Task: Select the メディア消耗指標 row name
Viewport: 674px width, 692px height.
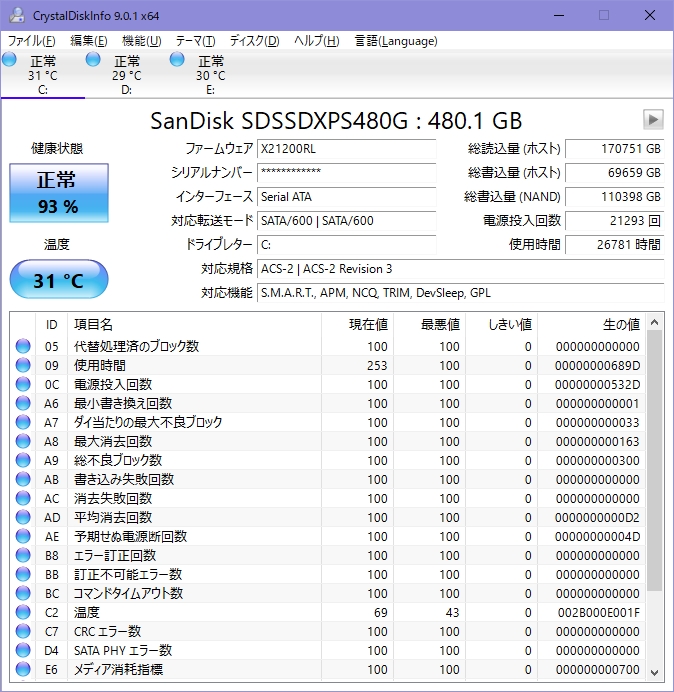Action: (118, 669)
